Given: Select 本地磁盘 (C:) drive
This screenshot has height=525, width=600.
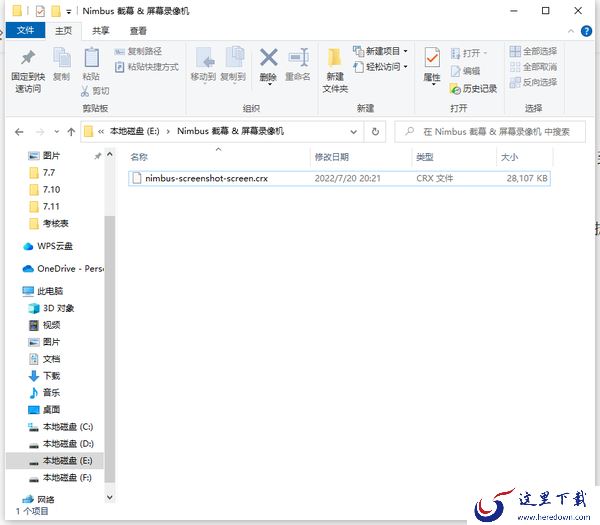Looking at the screenshot, I should pos(61,427).
